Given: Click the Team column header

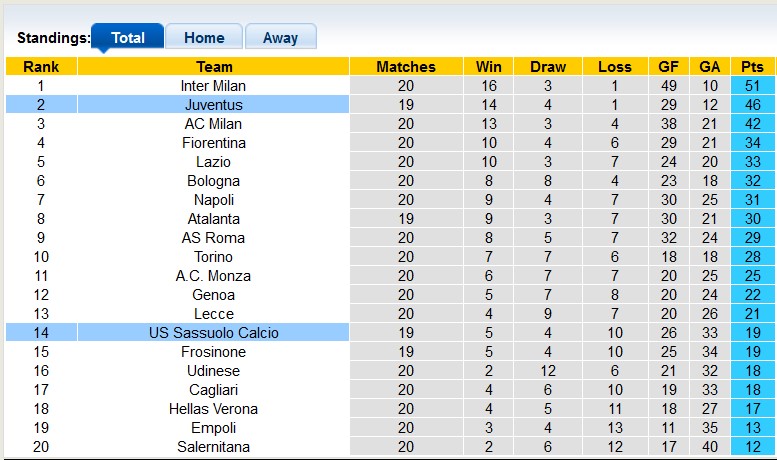Looking at the screenshot, I should 214,67.
